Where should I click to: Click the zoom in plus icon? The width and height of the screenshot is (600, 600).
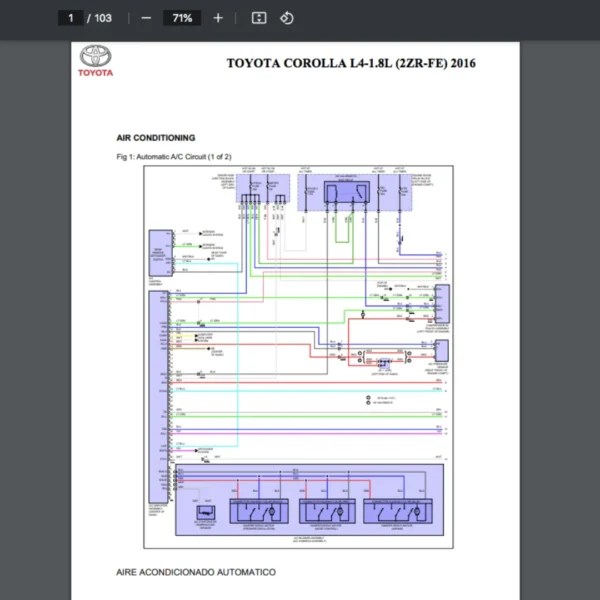(218, 18)
